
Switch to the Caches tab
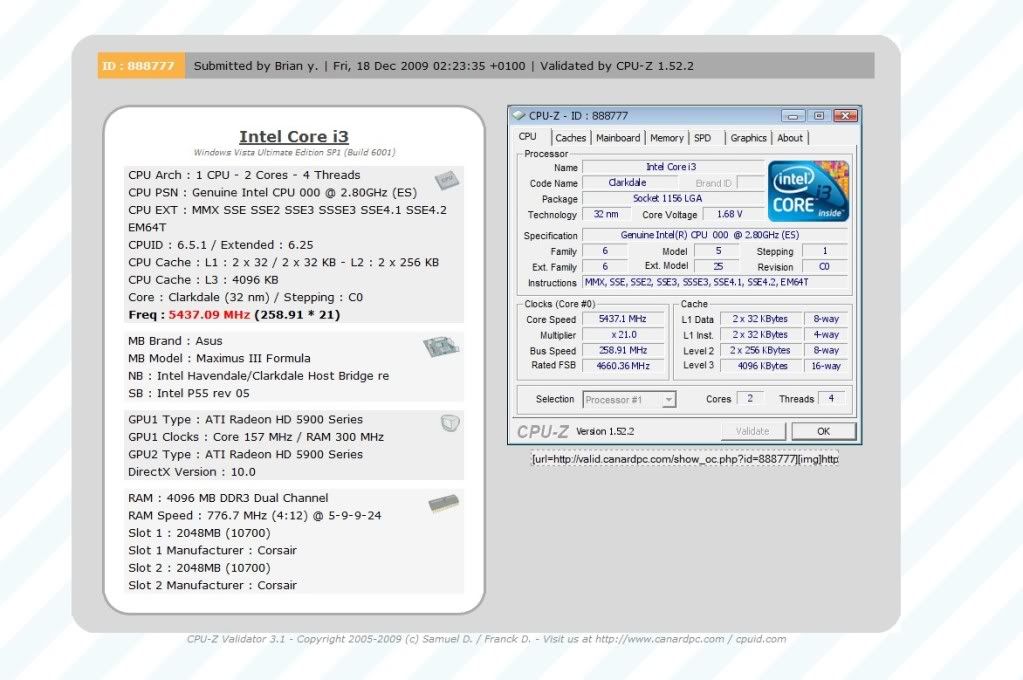pyautogui.click(x=570, y=138)
